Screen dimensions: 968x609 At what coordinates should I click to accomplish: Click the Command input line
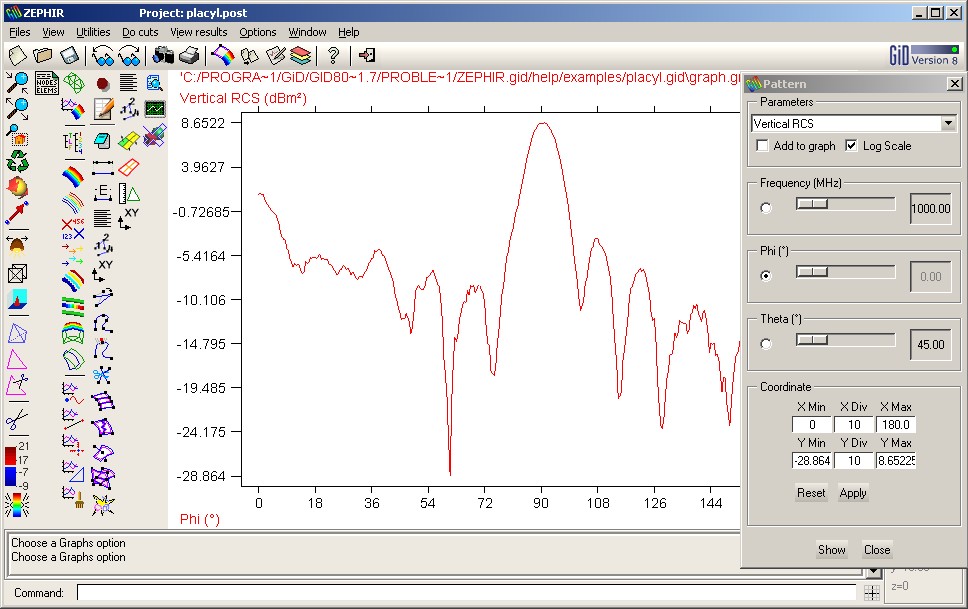tap(467, 593)
